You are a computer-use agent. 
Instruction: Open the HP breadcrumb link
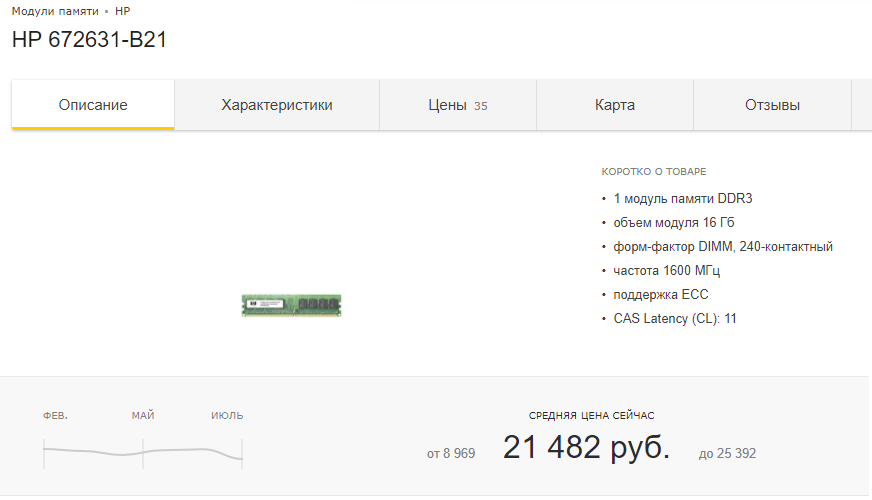(122, 11)
